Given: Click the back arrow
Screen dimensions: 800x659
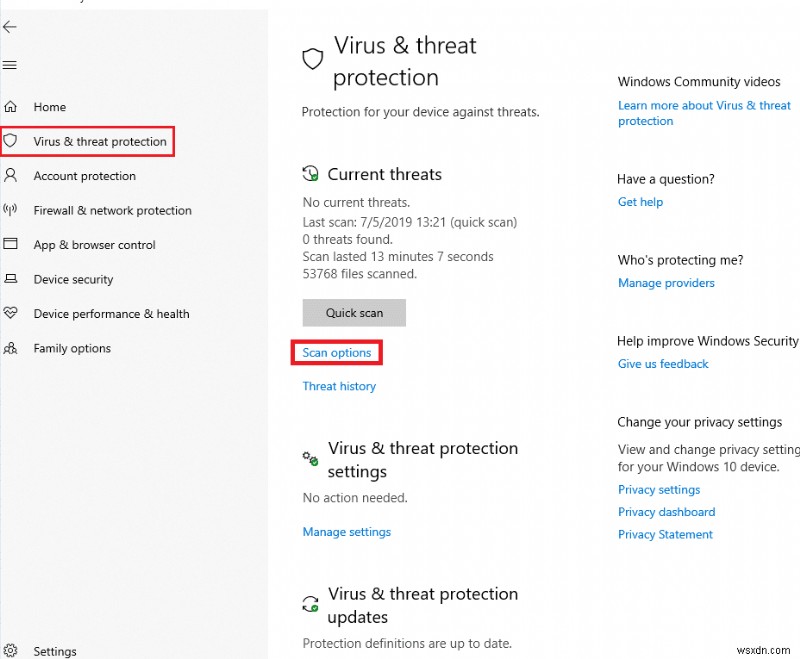Looking at the screenshot, I should (x=12, y=27).
